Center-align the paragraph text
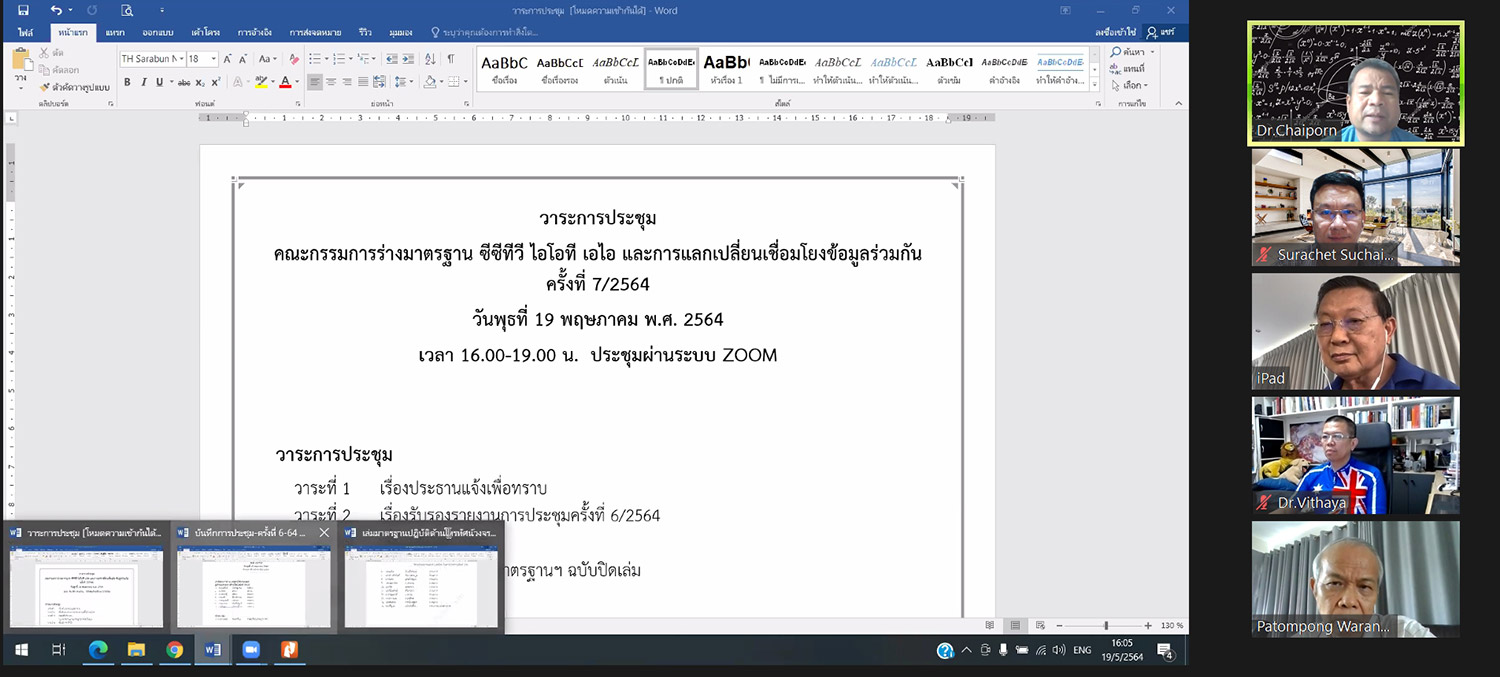 (331, 82)
